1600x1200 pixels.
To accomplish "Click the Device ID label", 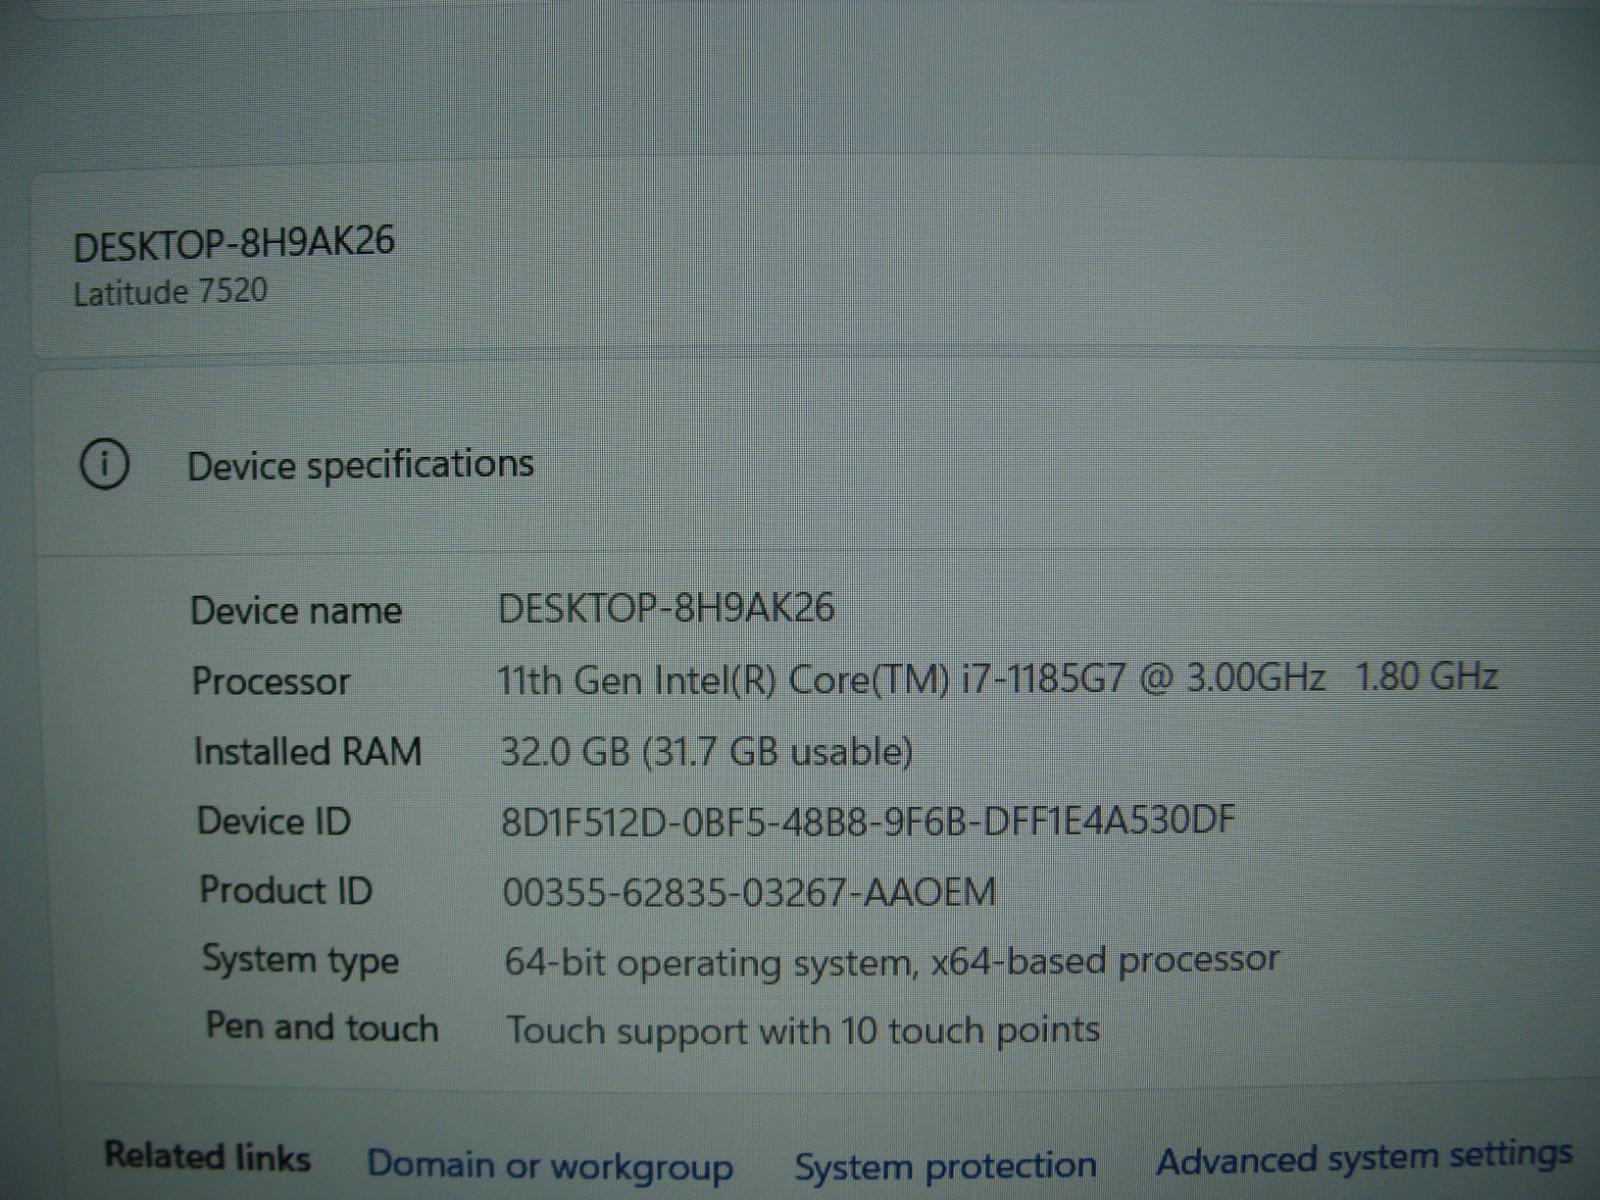I will tap(274, 821).
